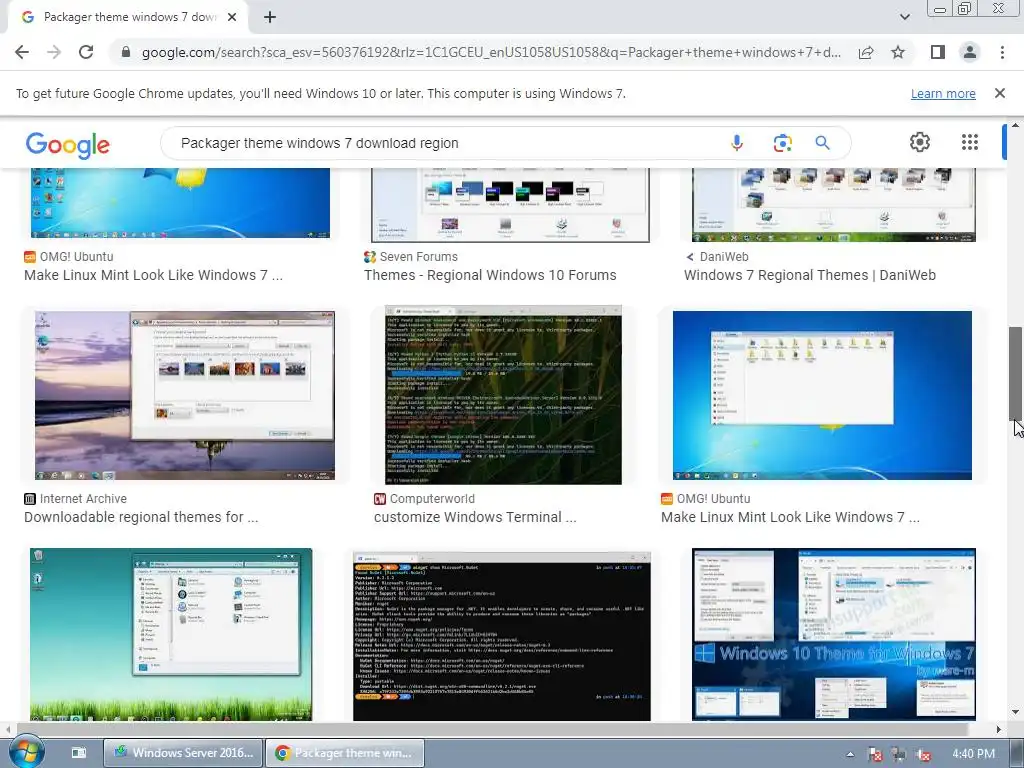Open the Chrome profile avatar menu
Image resolution: width=1024 pixels, height=768 pixels.
pos(970,52)
